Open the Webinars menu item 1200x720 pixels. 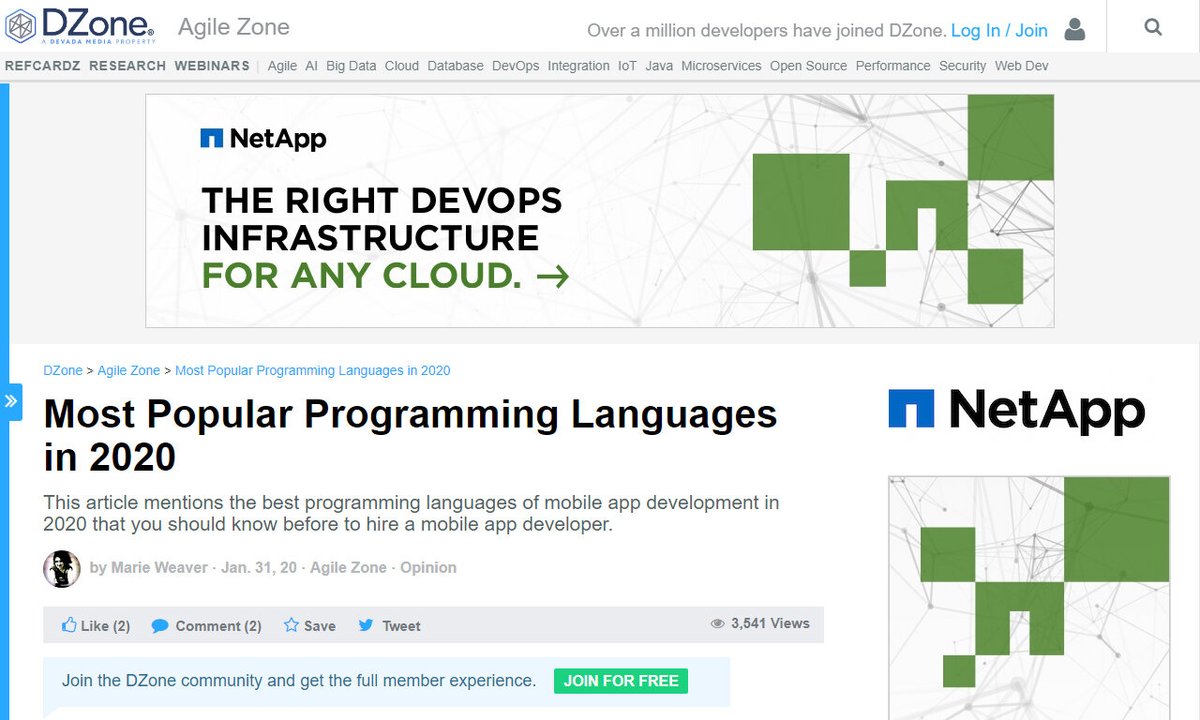[212, 66]
